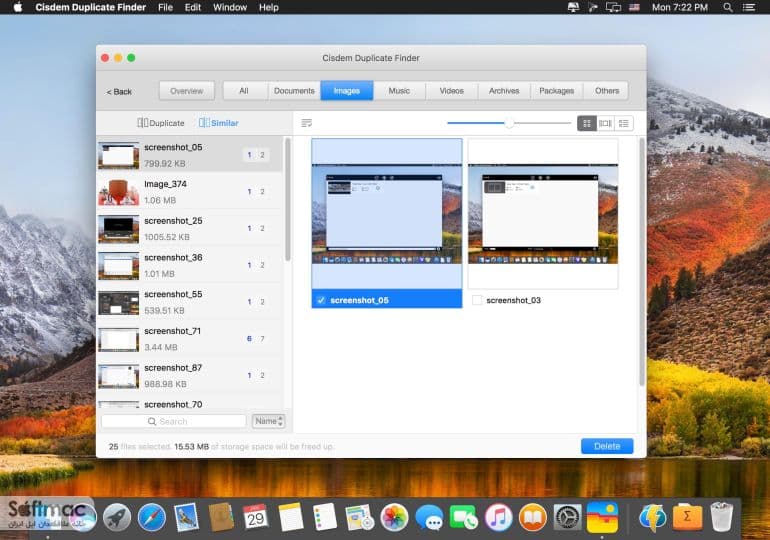Open Photos app in Dock
The height and width of the screenshot is (540, 770).
point(394,517)
